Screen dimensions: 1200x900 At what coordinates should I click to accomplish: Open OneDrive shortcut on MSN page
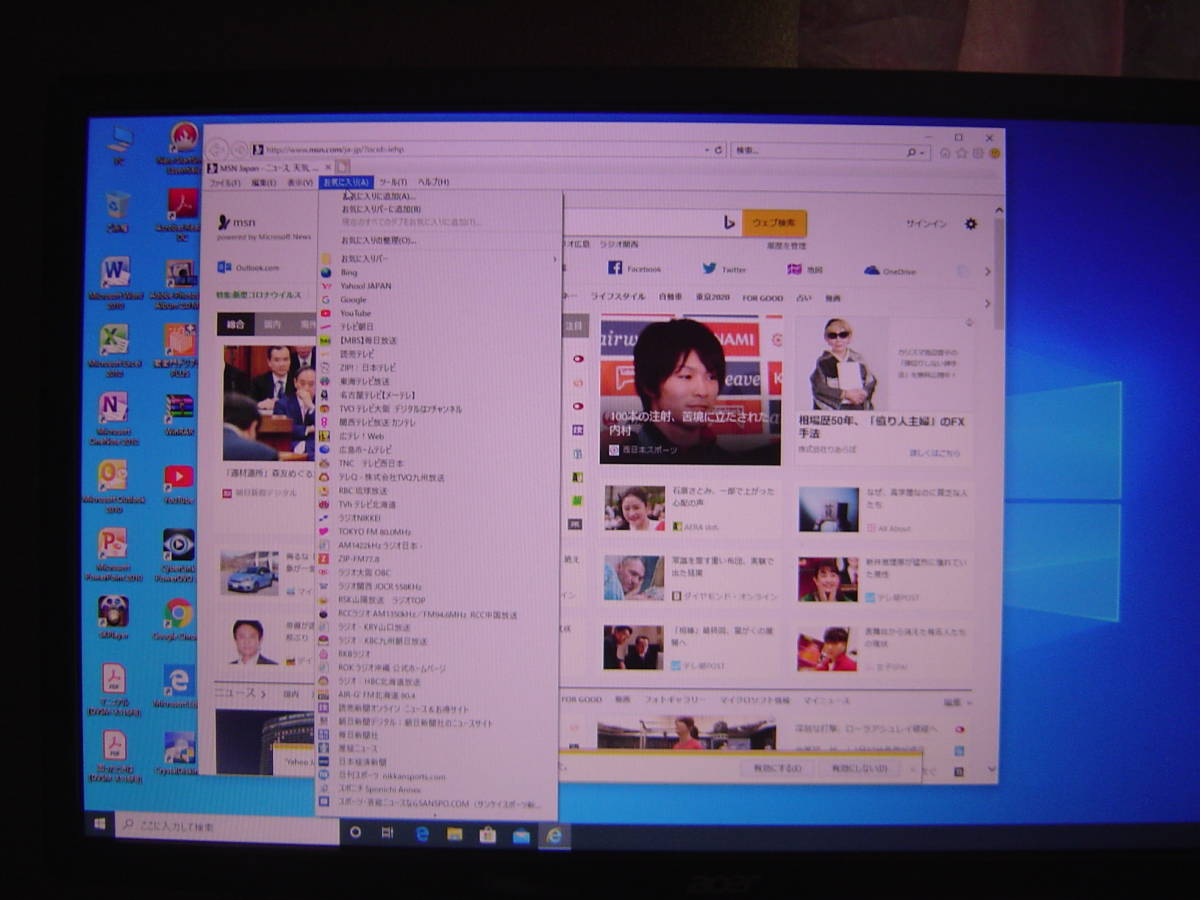pyautogui.click(x=890, y=271)
